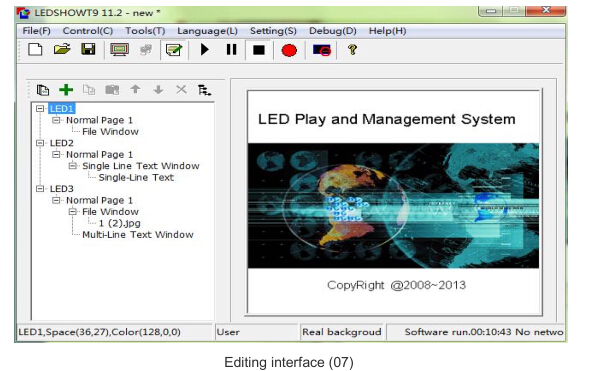
Task: Open help with the question mark icon
Action: (x=352, y=50)
